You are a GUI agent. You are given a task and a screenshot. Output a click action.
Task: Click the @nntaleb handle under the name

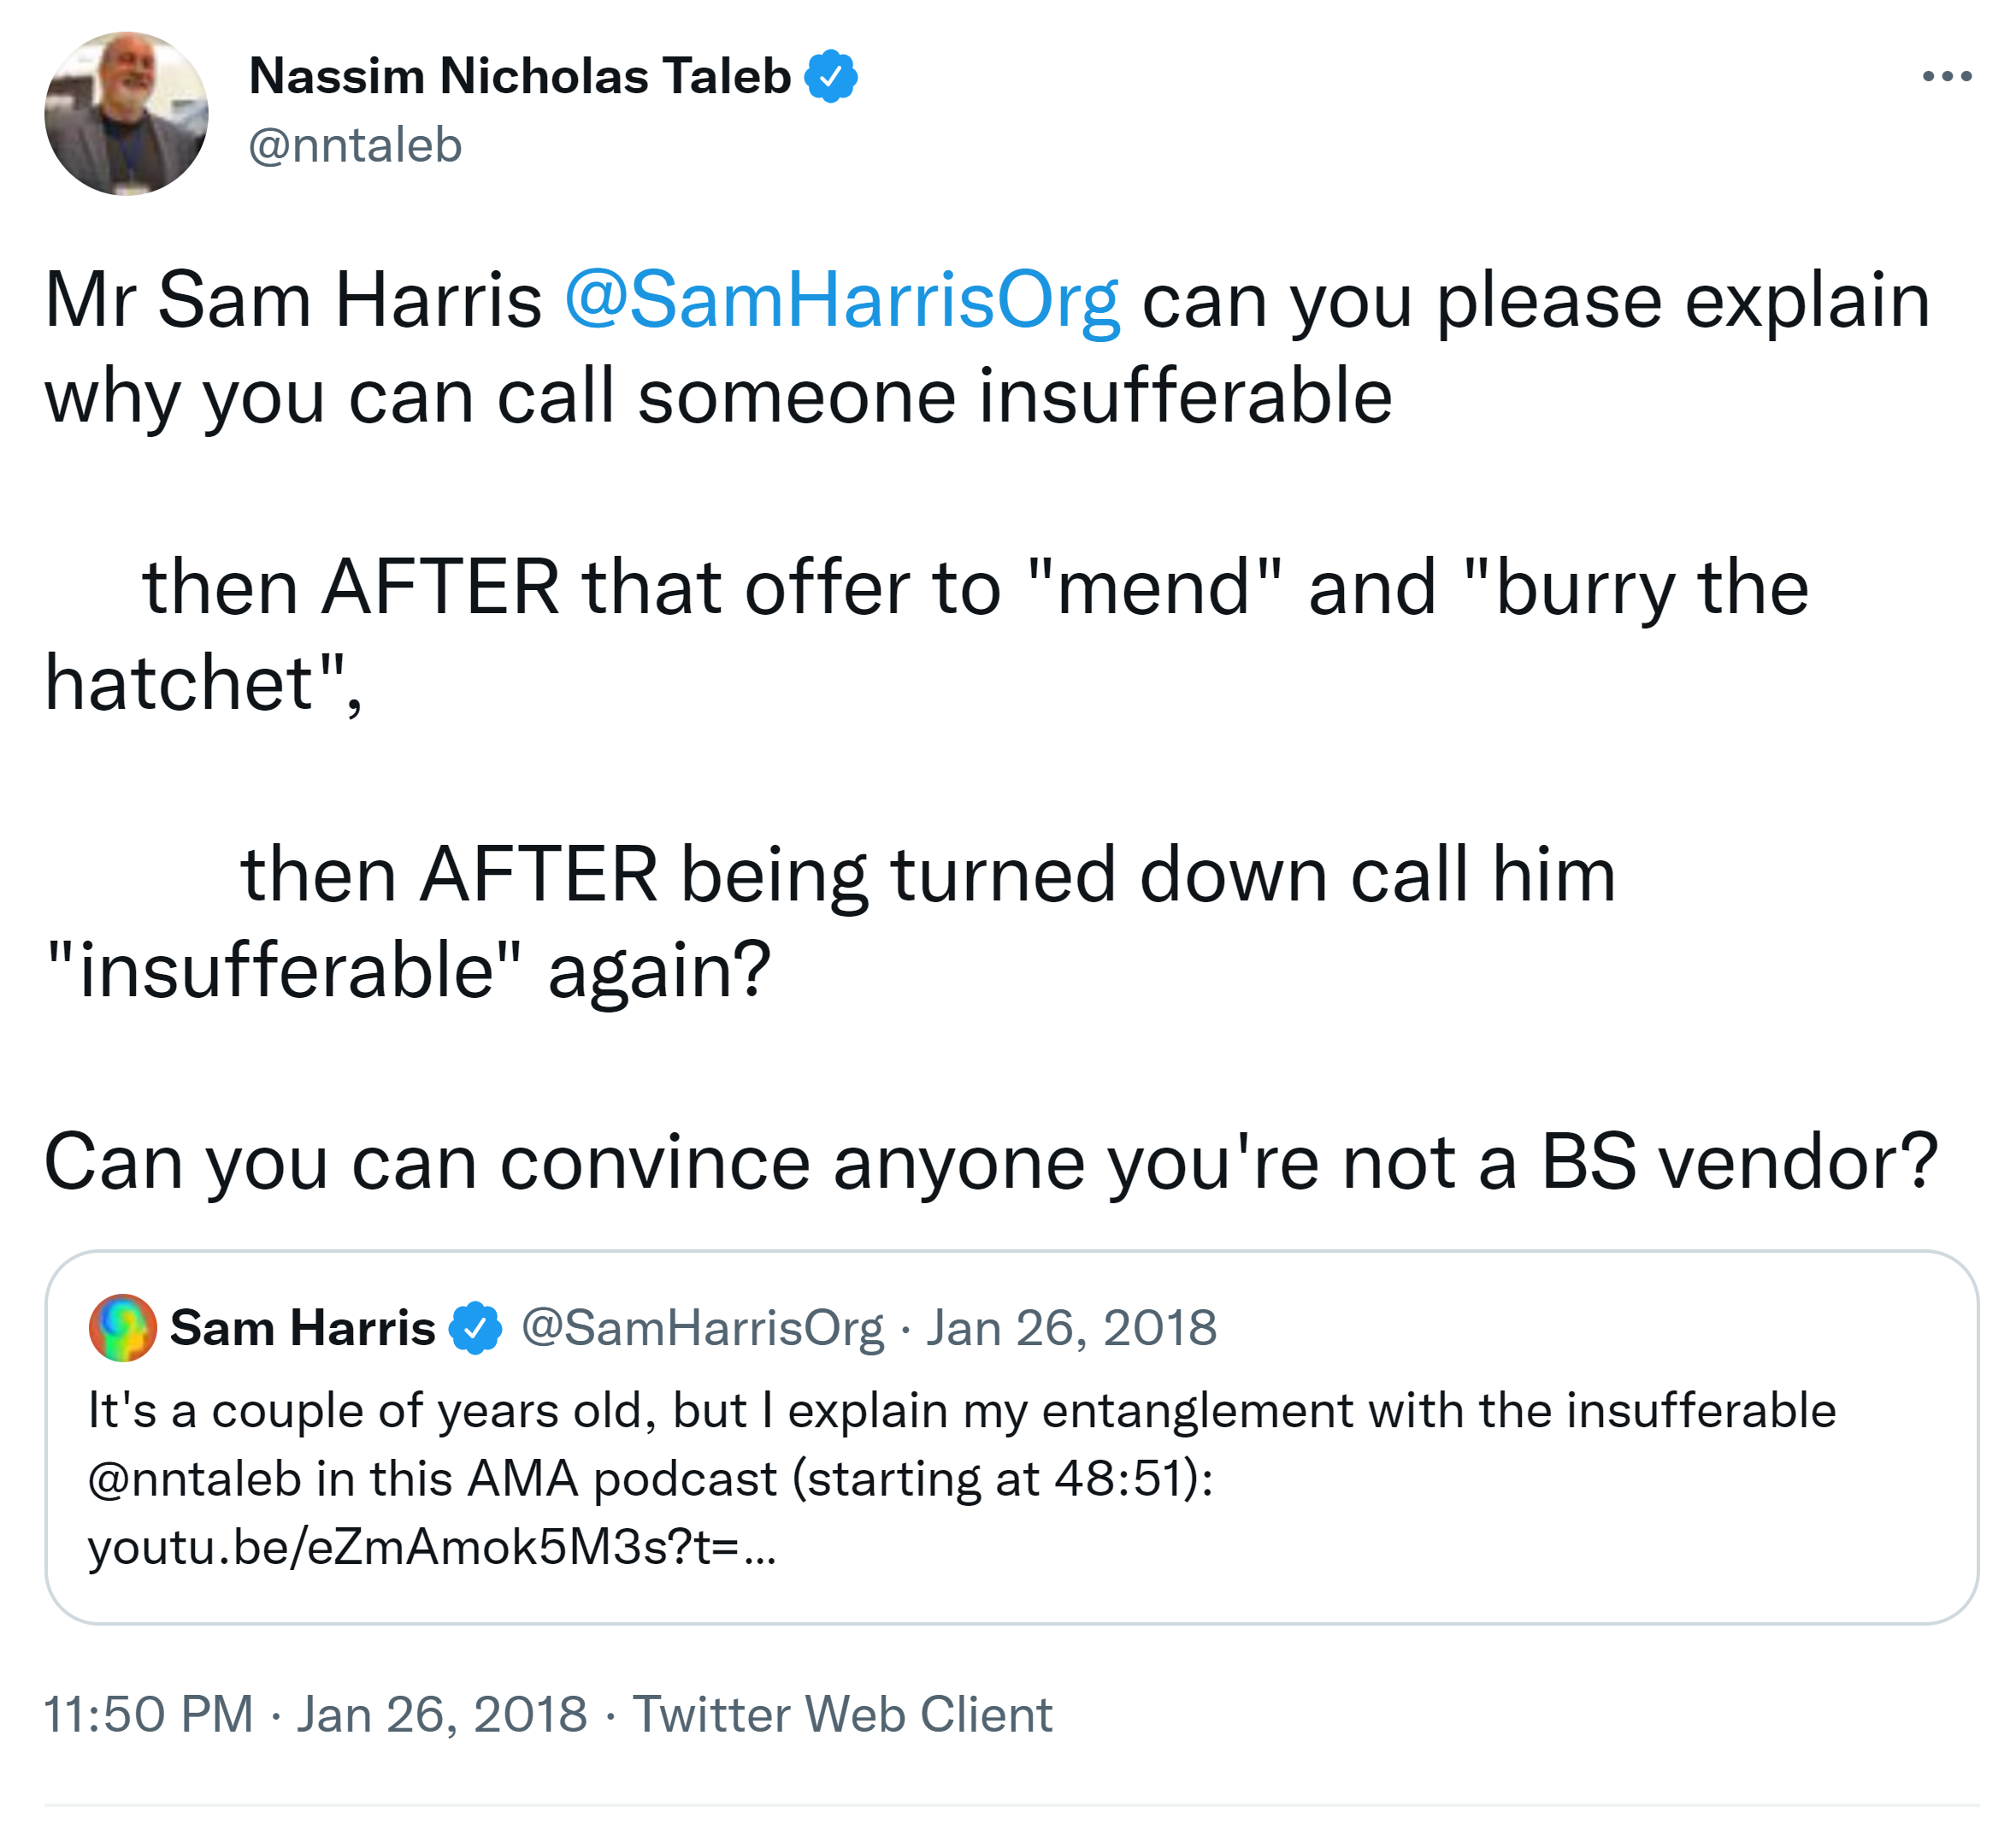[355, 146]
